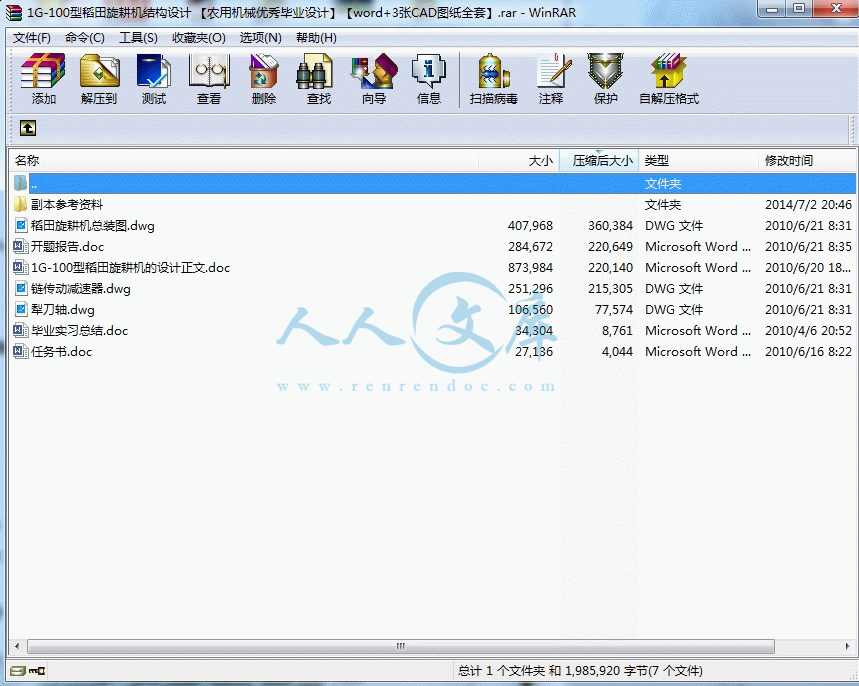Open the Help (帮助) menu
The width and height of the screenshot is (859, 686).
(317, 38)
